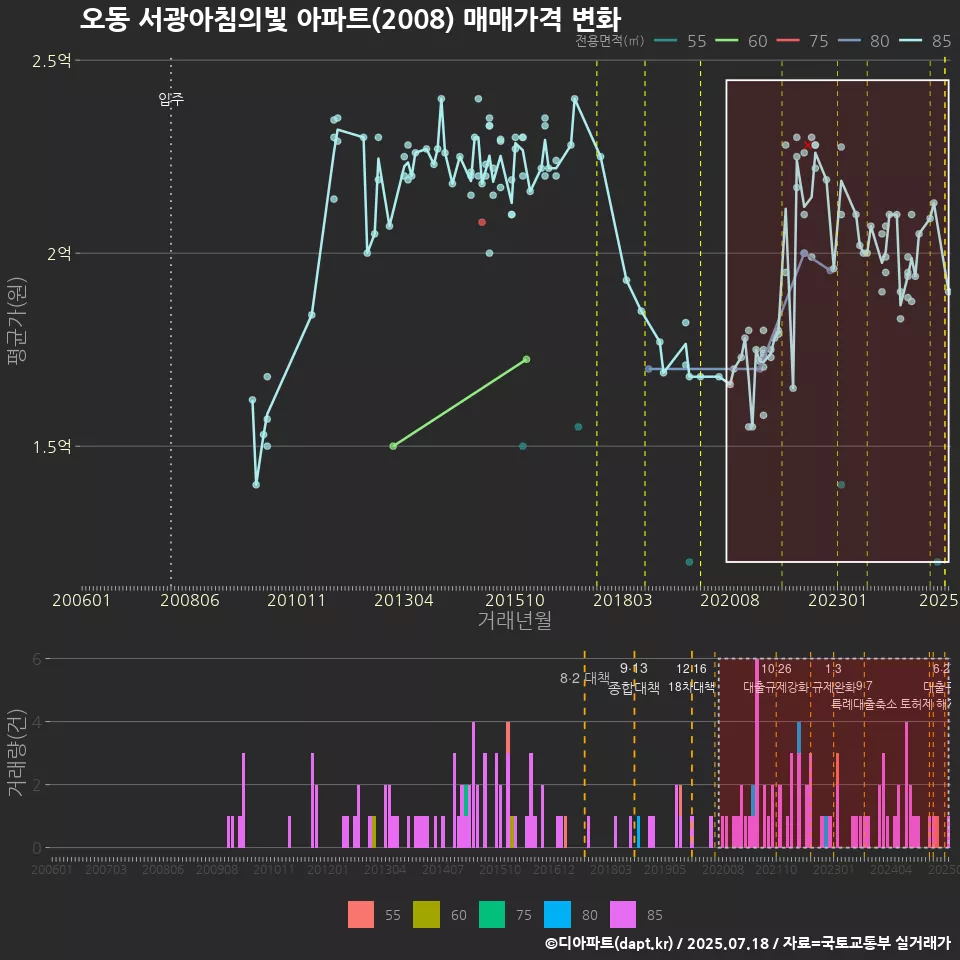Viewport: 960px width, 960px height.
Task: Click the green 60 line swatch in top legend
Action: tap(727, 41)
